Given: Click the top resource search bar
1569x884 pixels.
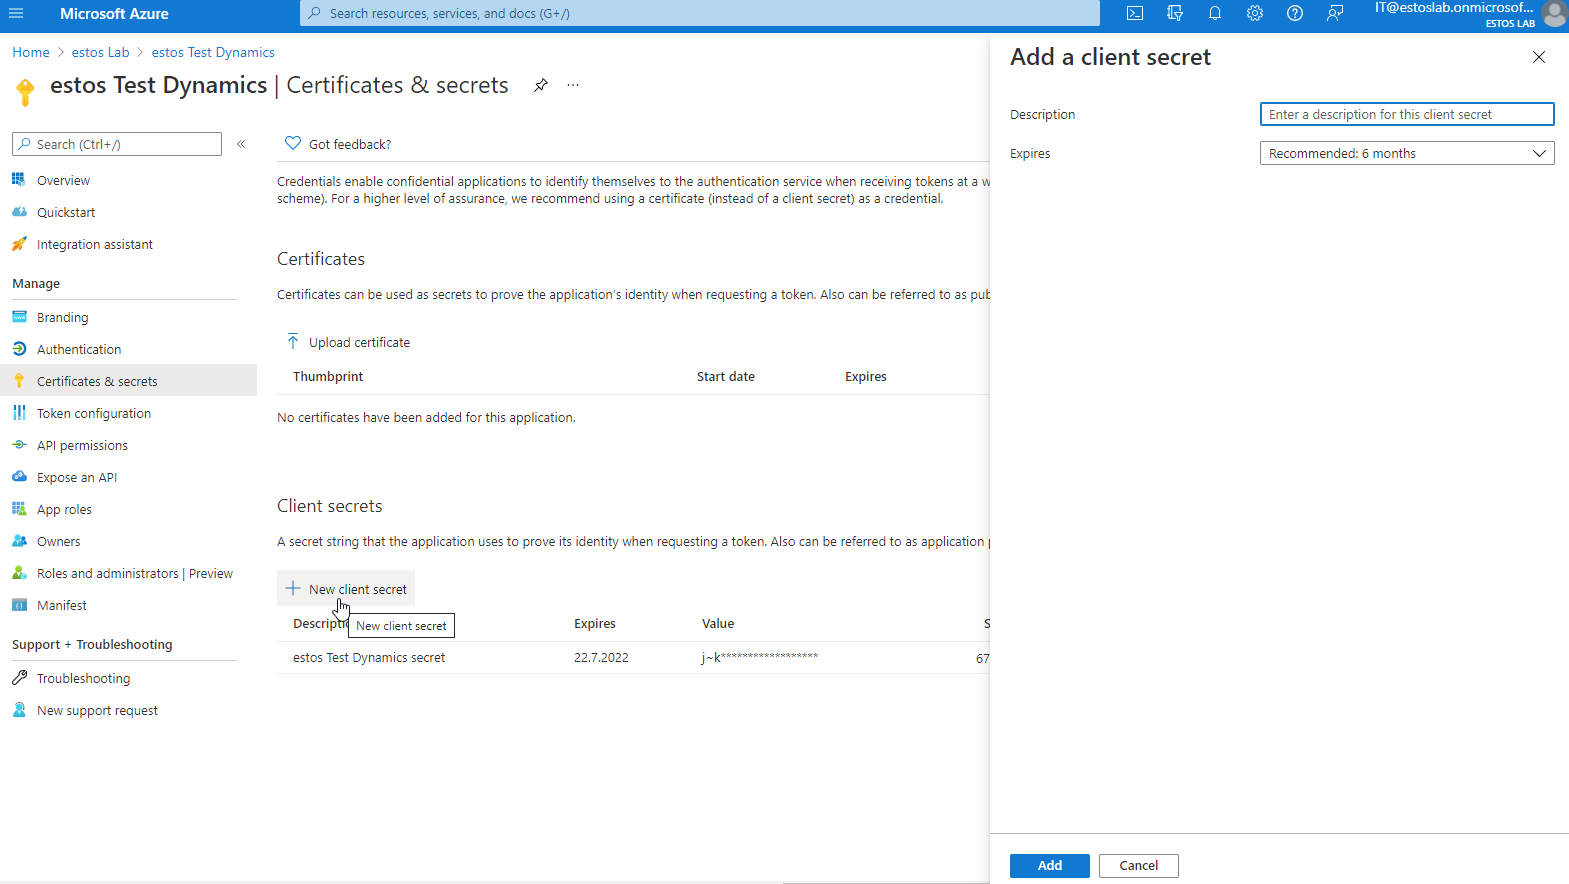Looking at the screenshot, I should [x=700, y=14].
